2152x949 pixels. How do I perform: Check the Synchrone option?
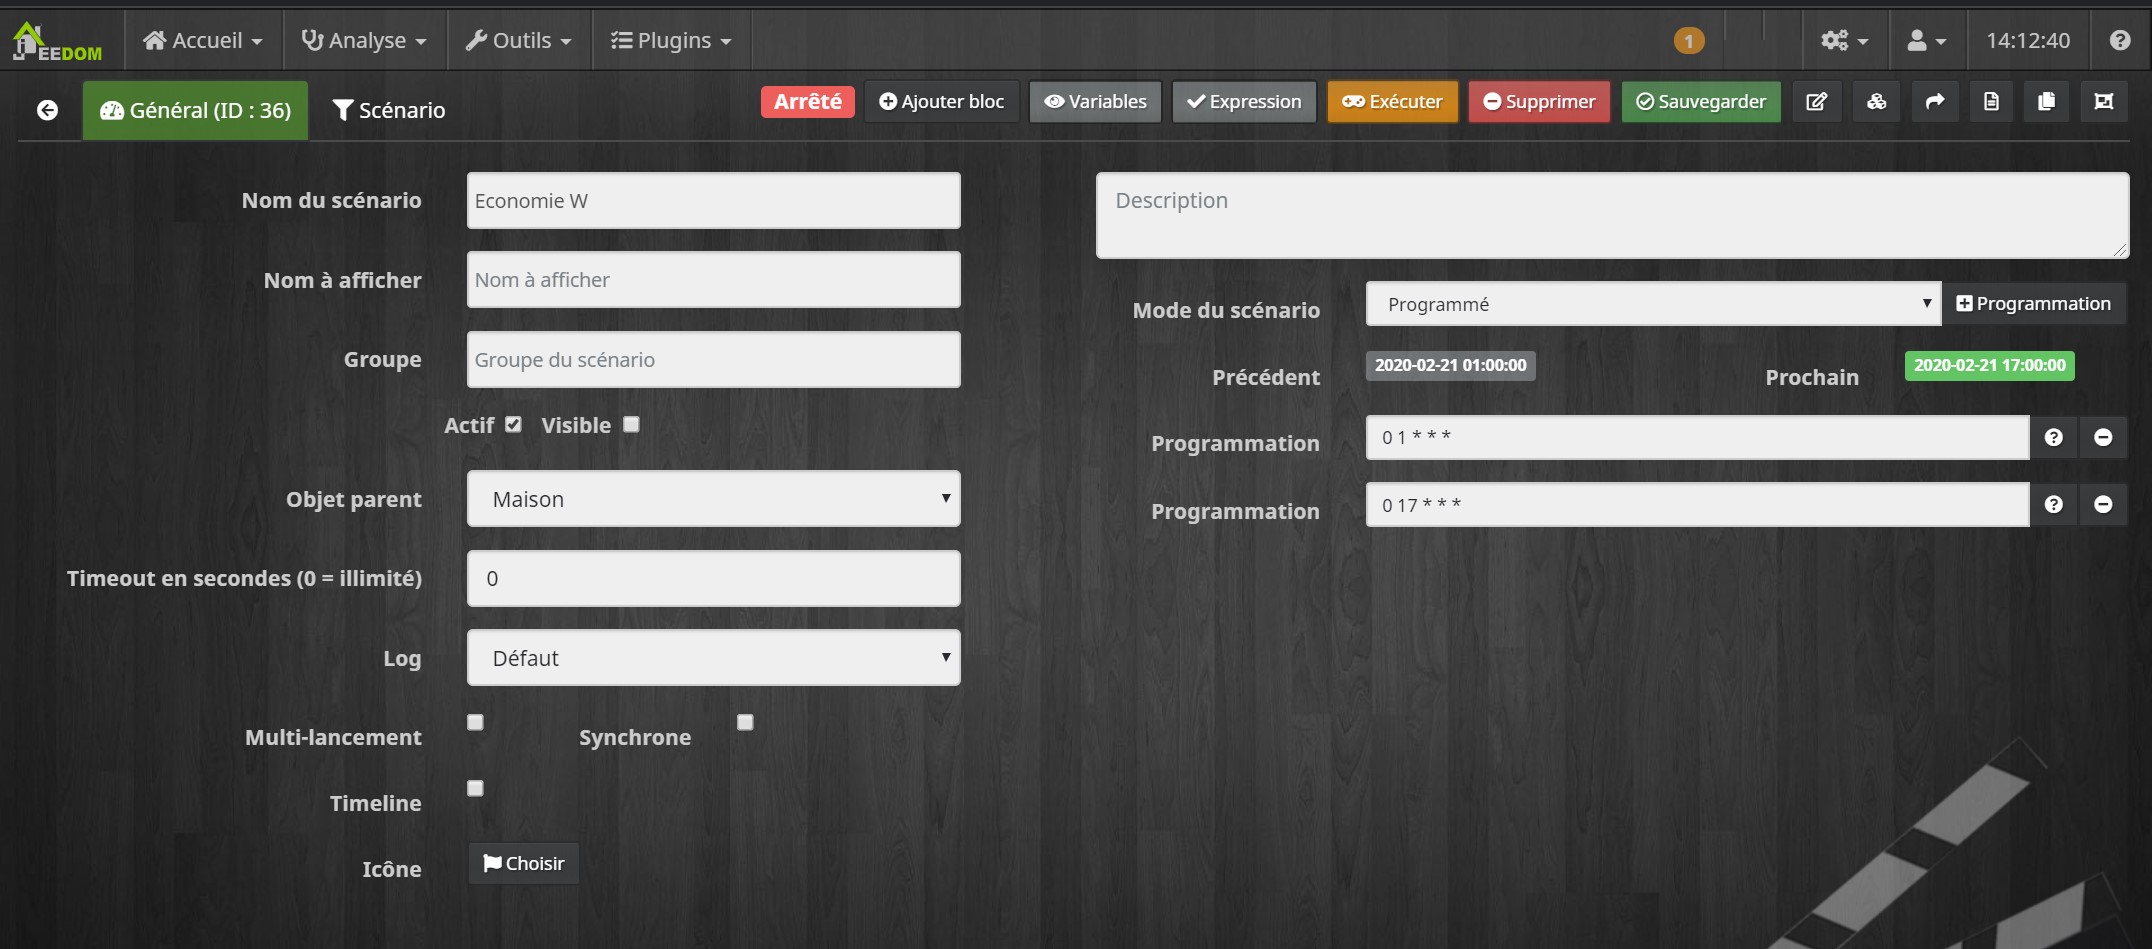pos(745,722)
